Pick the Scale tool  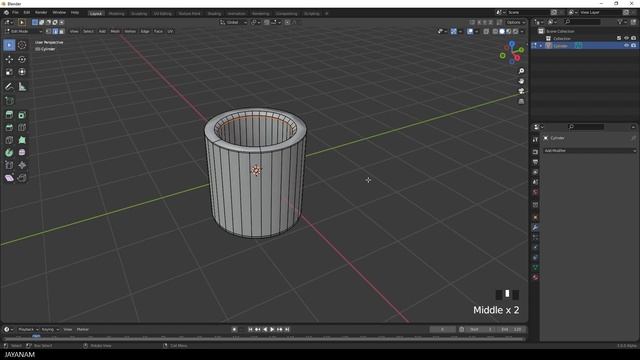pyautogui.click(x=9, y=72)
